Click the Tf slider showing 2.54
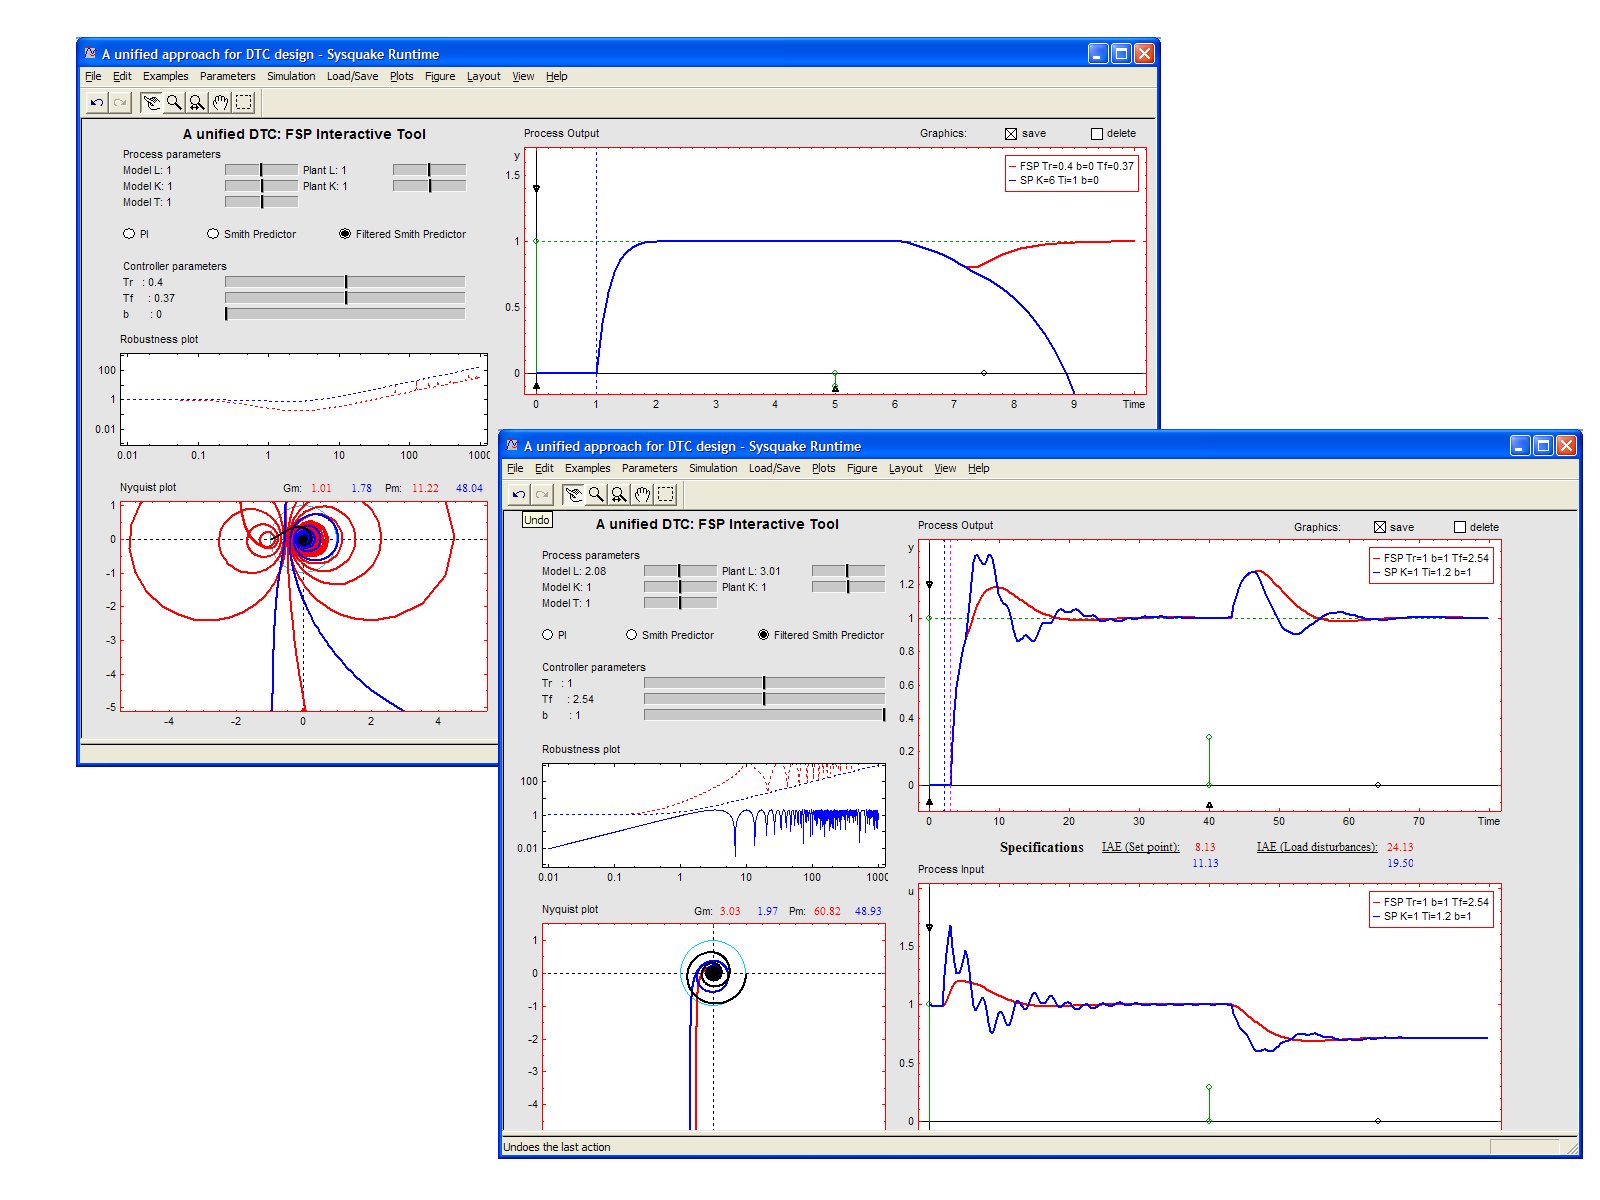The image size is (1600, 1200). pyautogui.click(x=764, y=699)
